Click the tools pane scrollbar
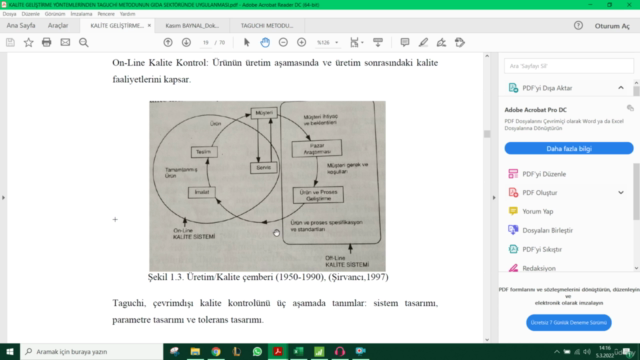The image size is (640, 360). (636, 191)
